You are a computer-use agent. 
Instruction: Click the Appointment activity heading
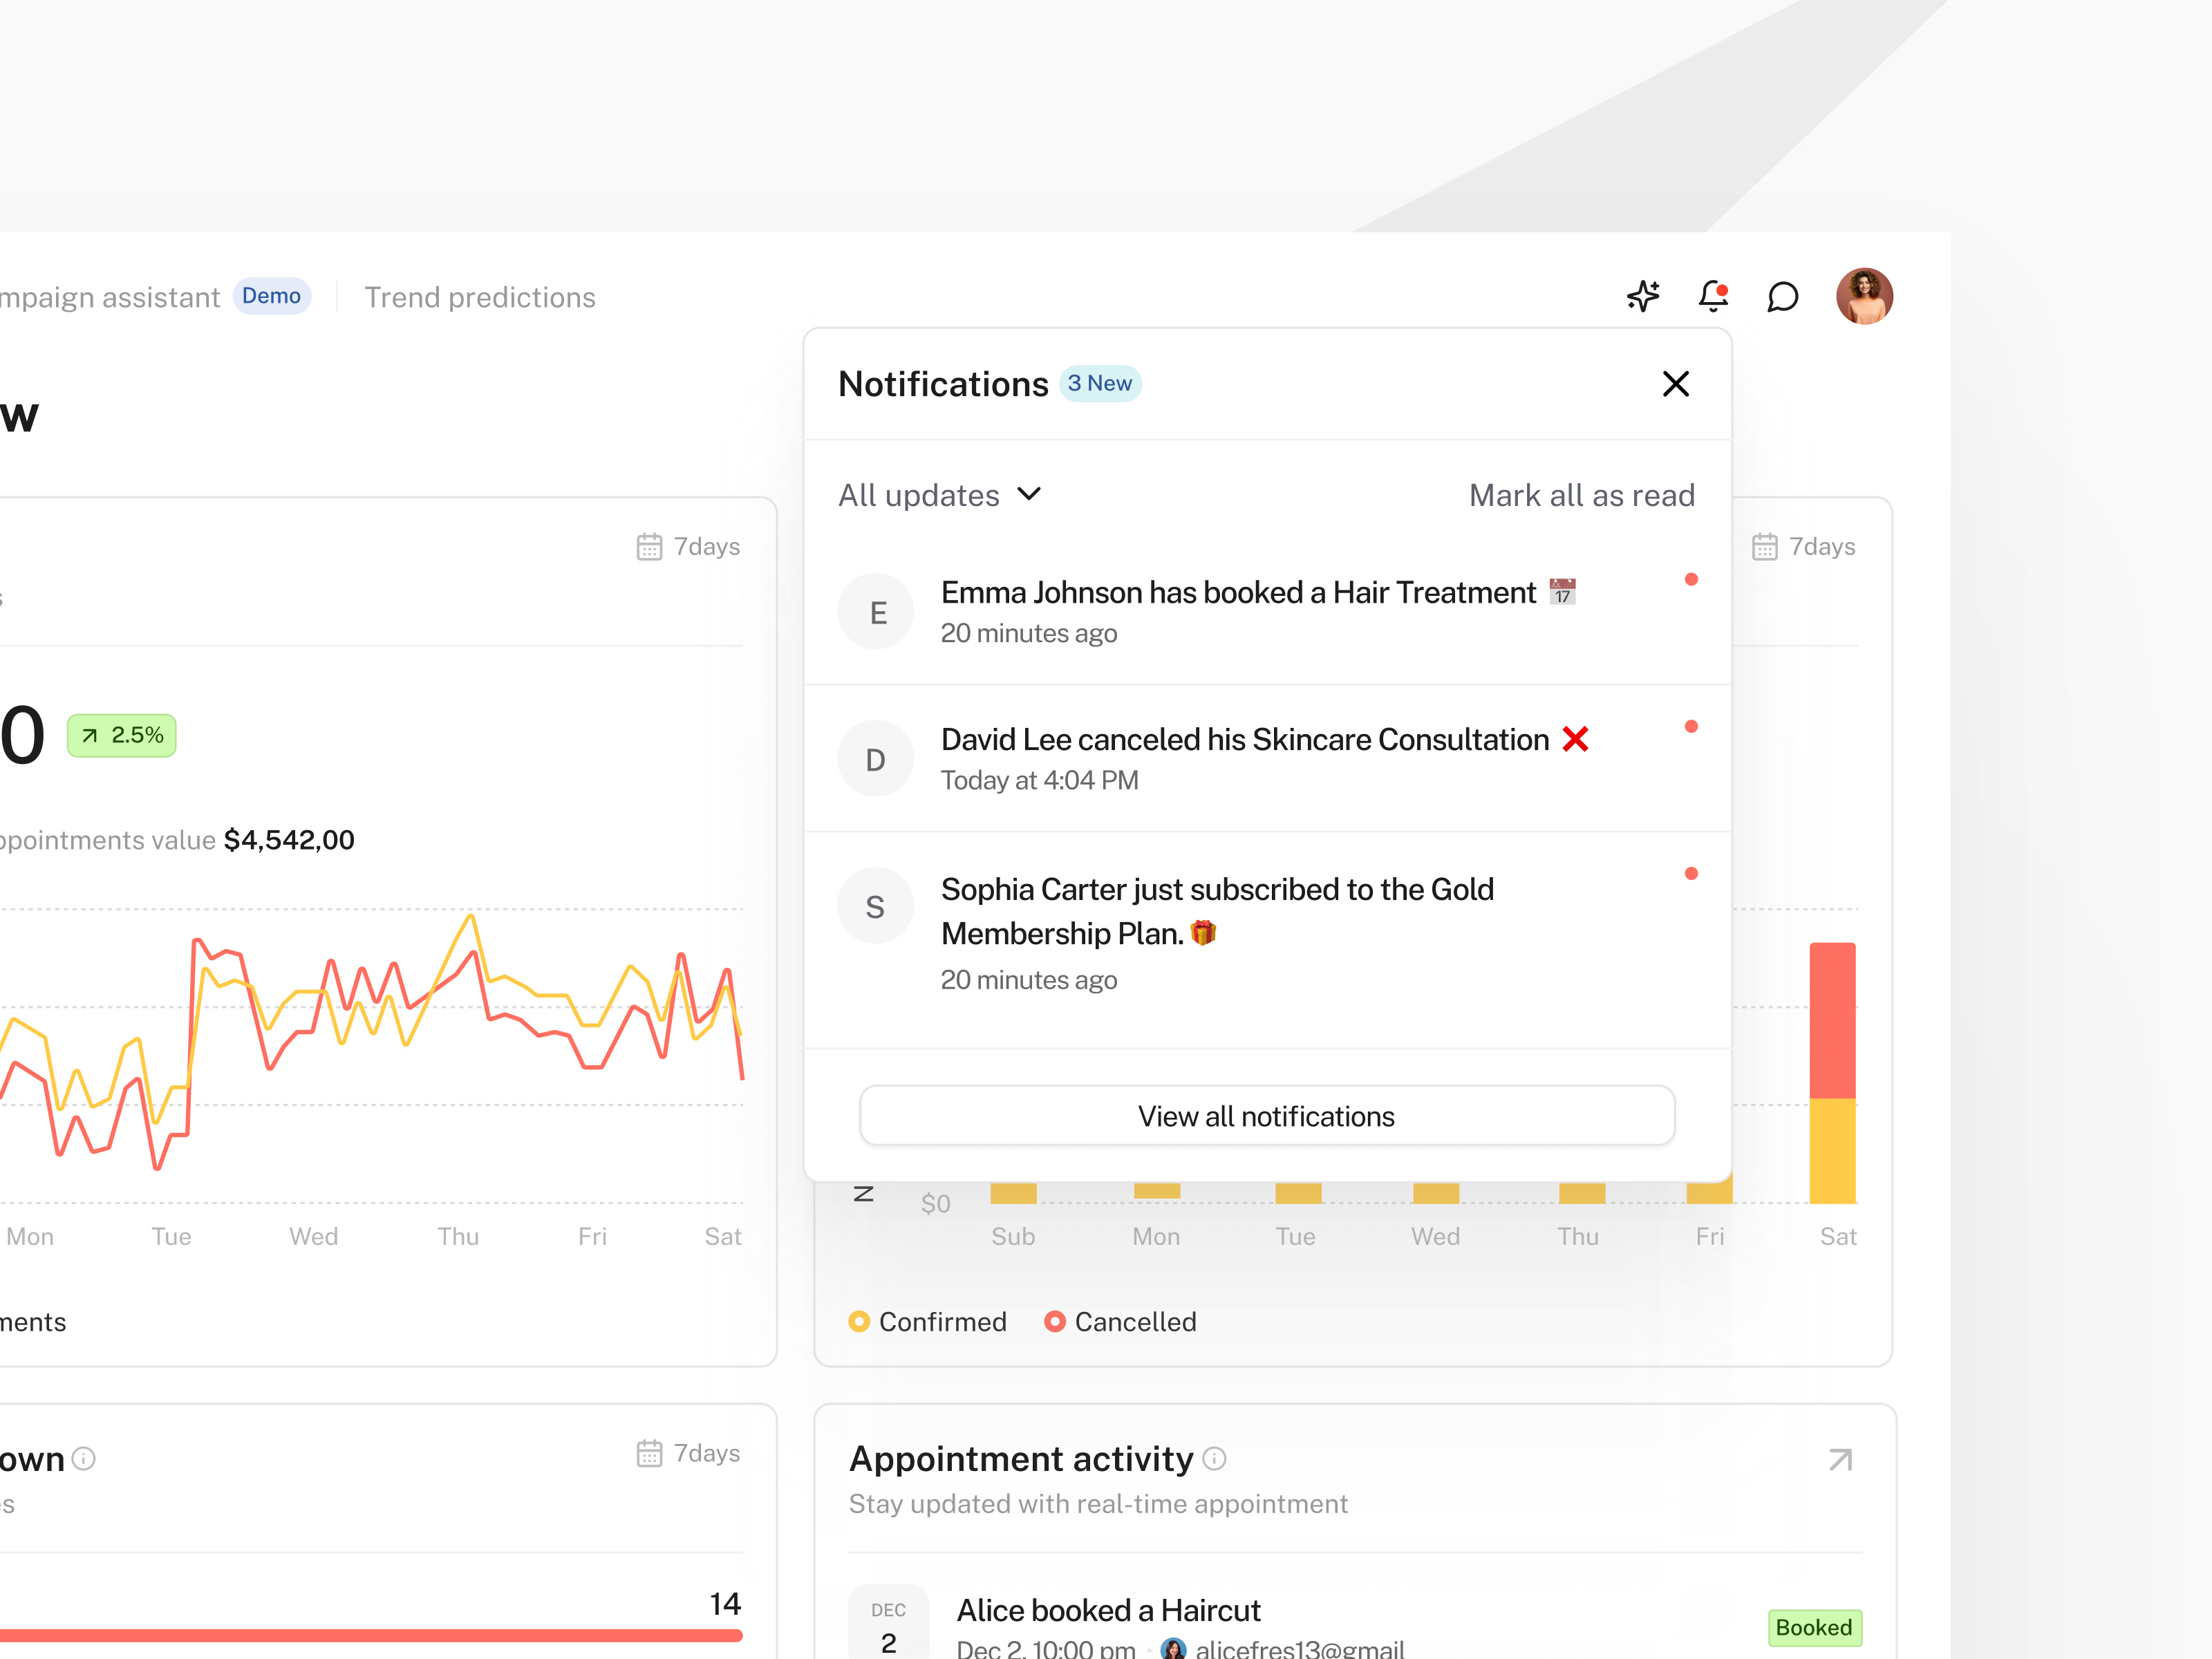[x=1021, y=1459]
